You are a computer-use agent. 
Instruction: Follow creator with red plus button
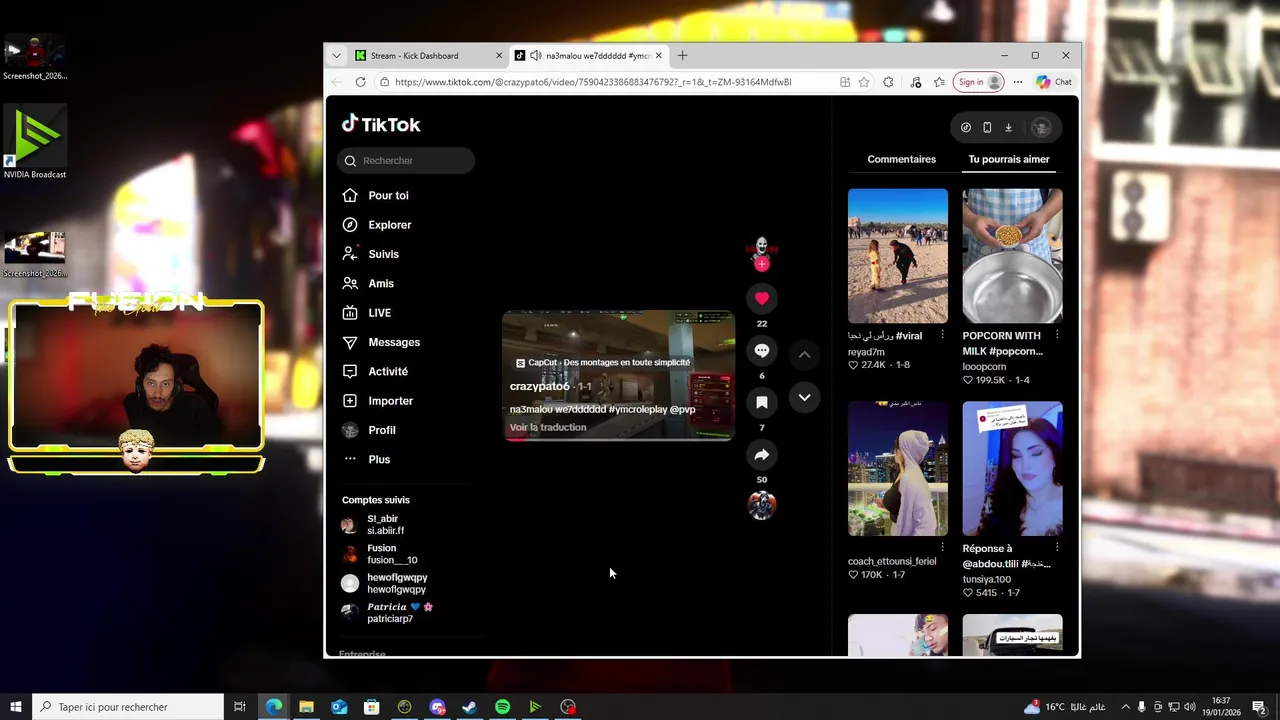click(762, 264)
